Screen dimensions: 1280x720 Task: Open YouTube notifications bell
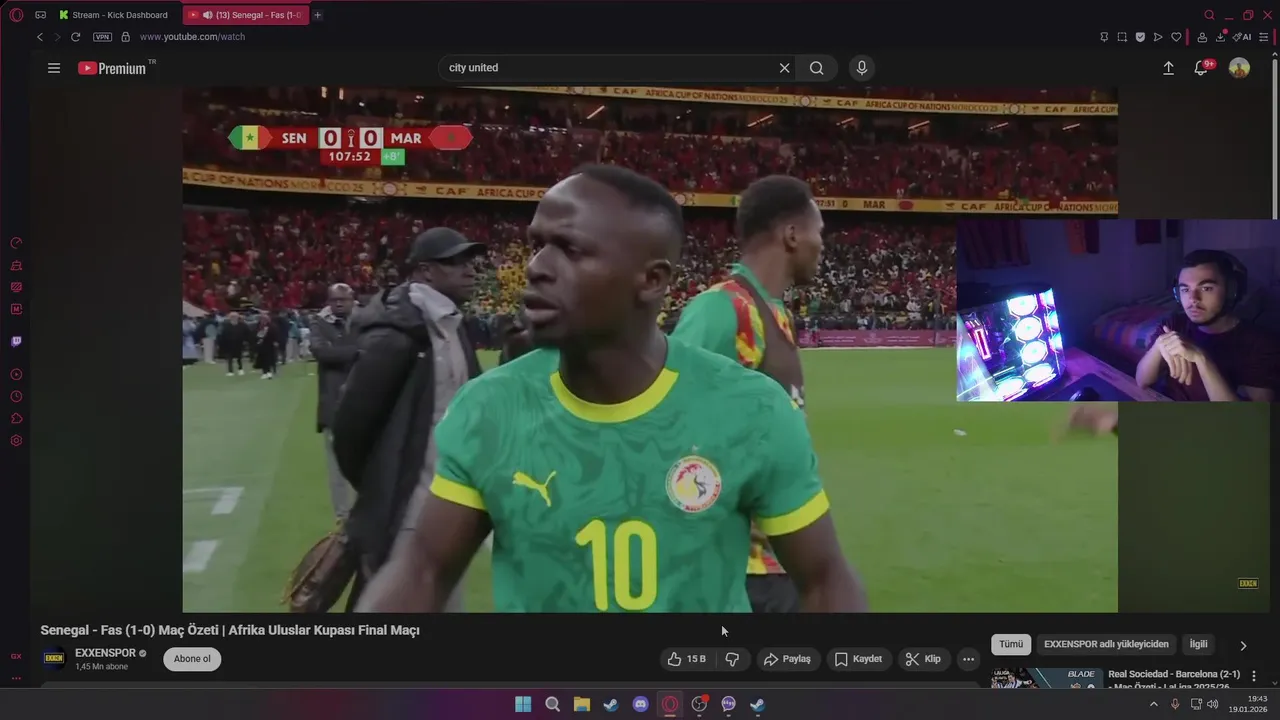pyautogui.click(x=1202, y=68)
